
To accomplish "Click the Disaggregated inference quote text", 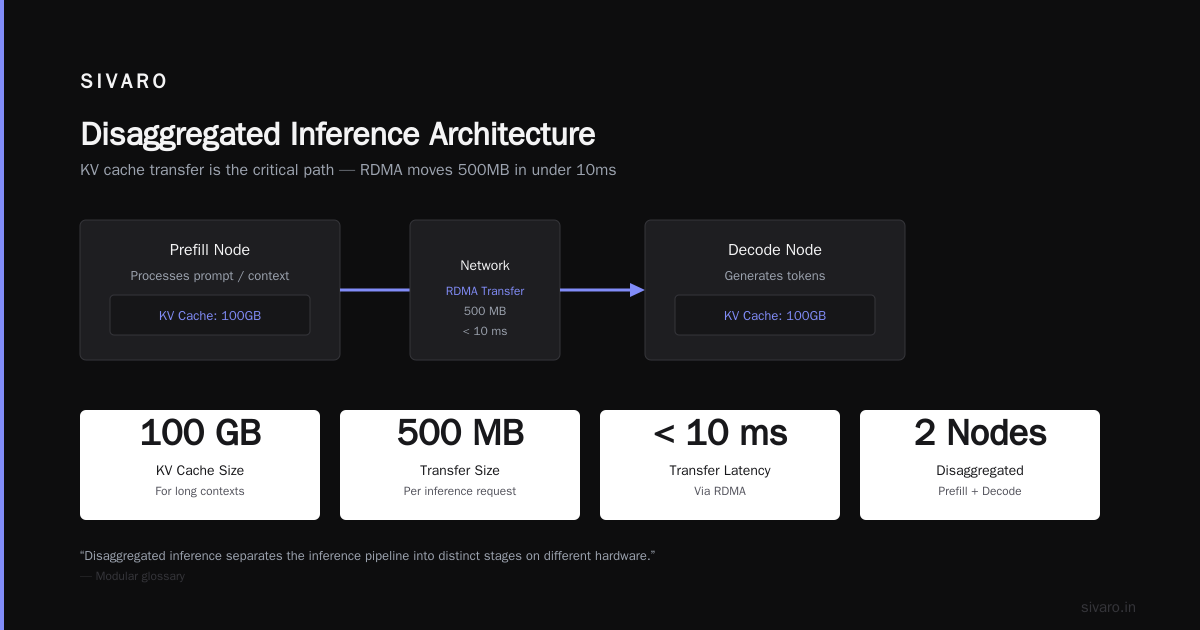I will [x=367, y=555].
